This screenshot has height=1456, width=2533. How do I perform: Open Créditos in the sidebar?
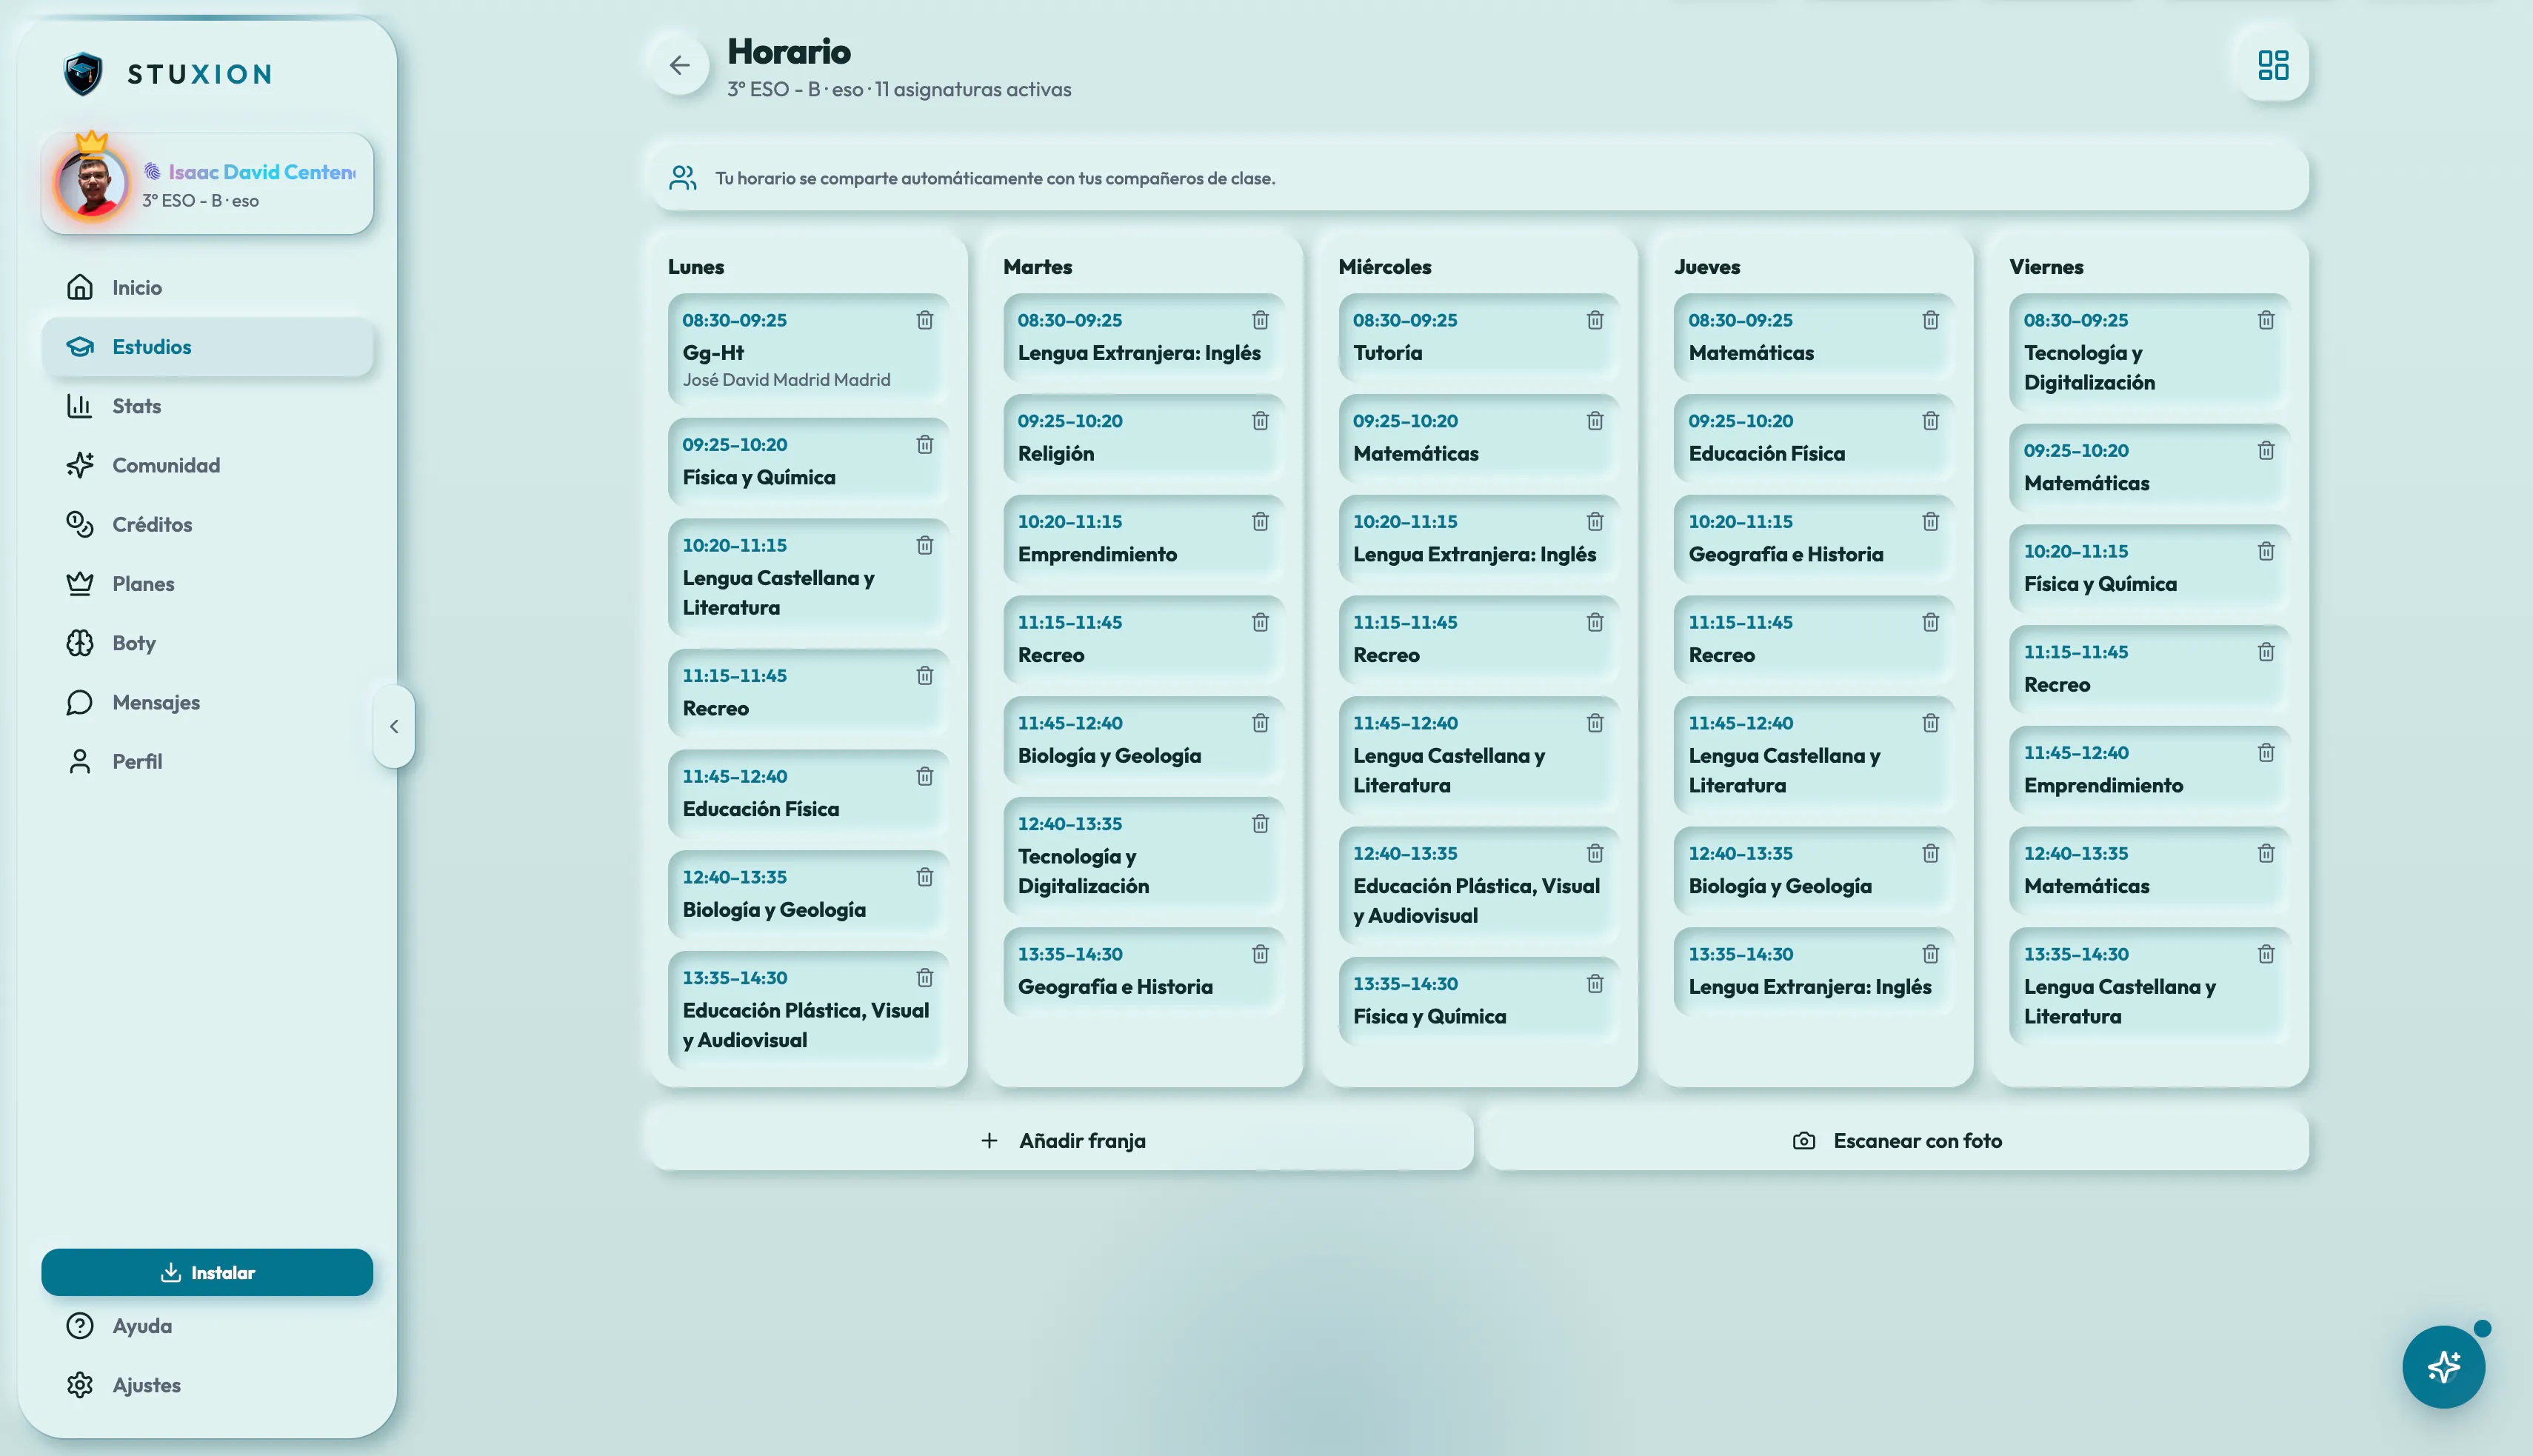207,525
